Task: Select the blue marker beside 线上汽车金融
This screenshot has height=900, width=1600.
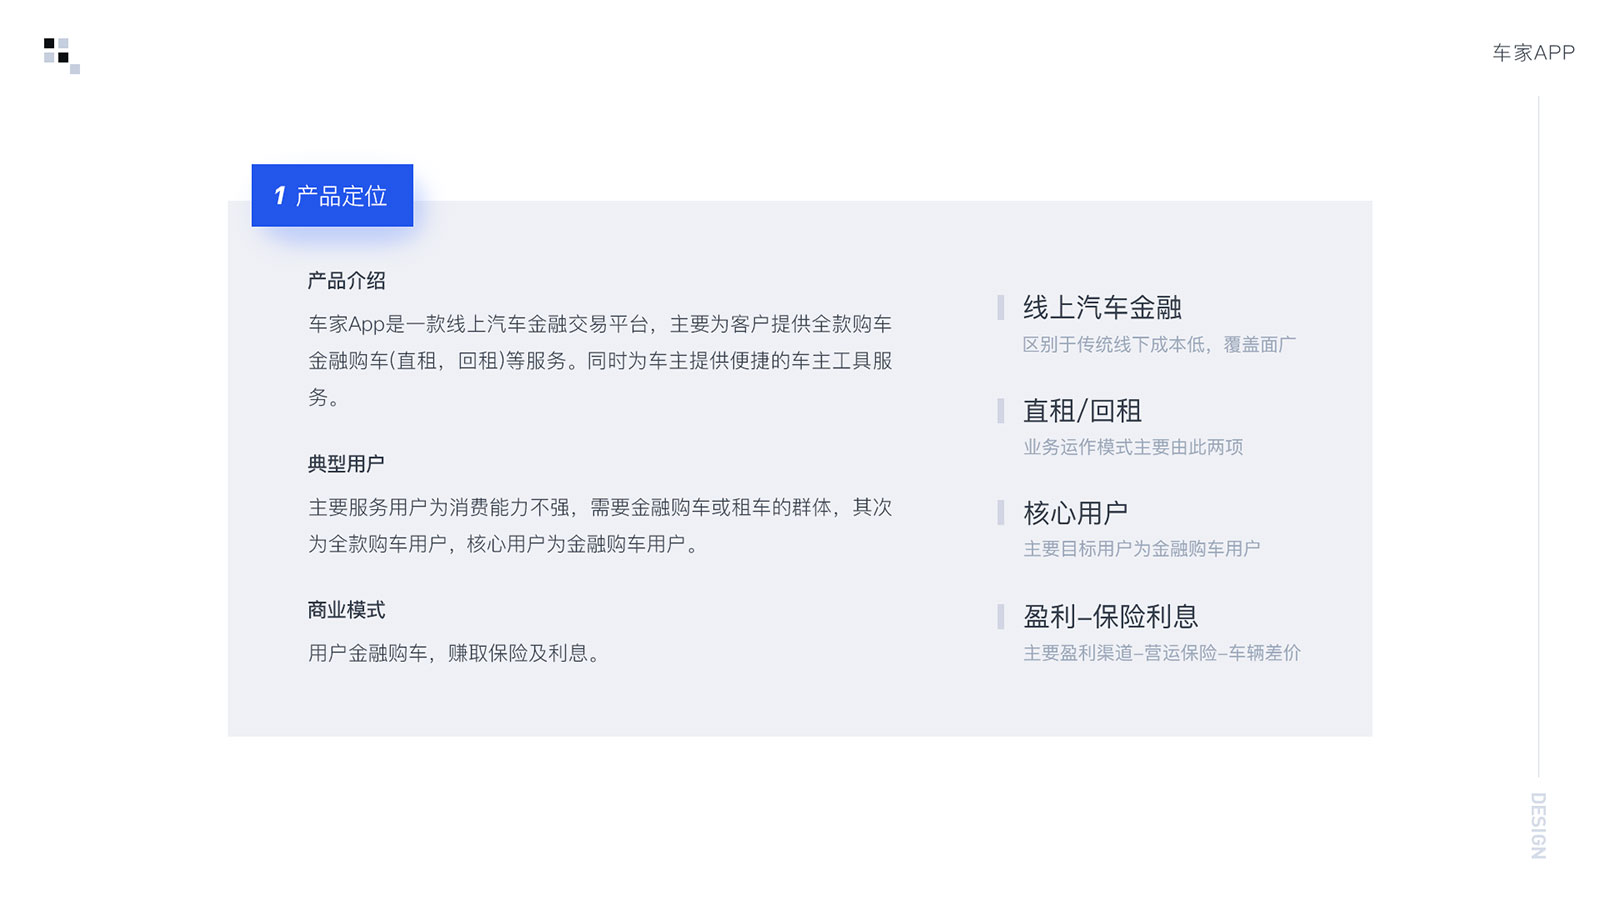Action: (x=1001, y=309)
